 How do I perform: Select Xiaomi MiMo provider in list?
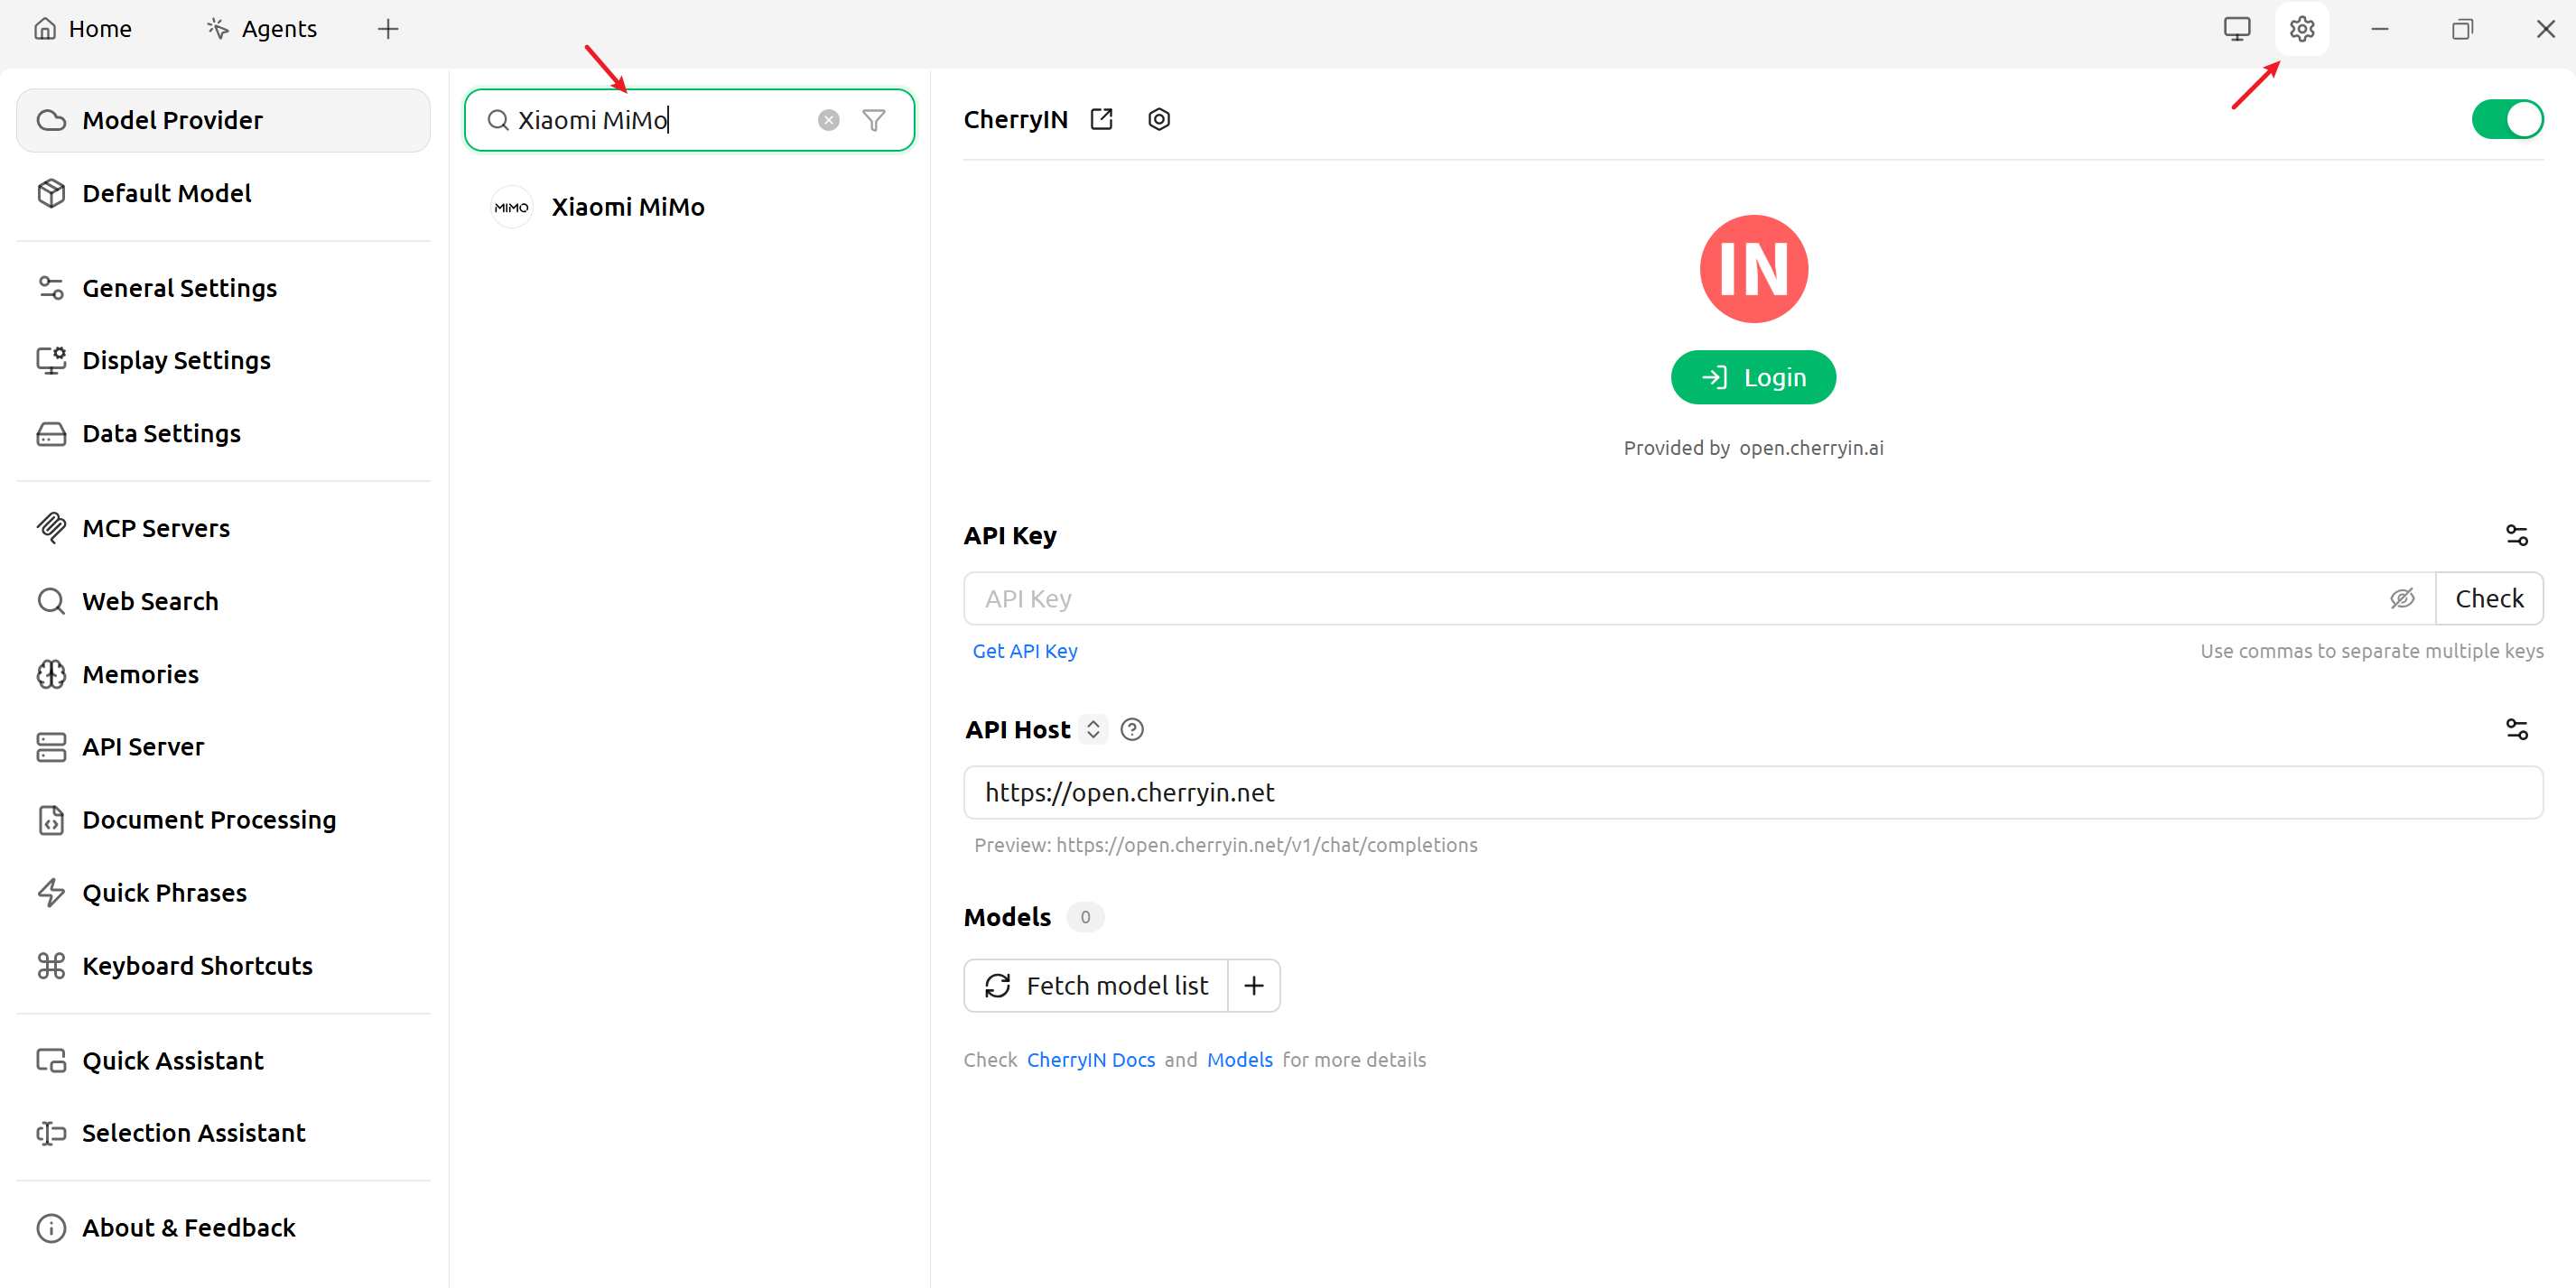[x=690, y=207]
